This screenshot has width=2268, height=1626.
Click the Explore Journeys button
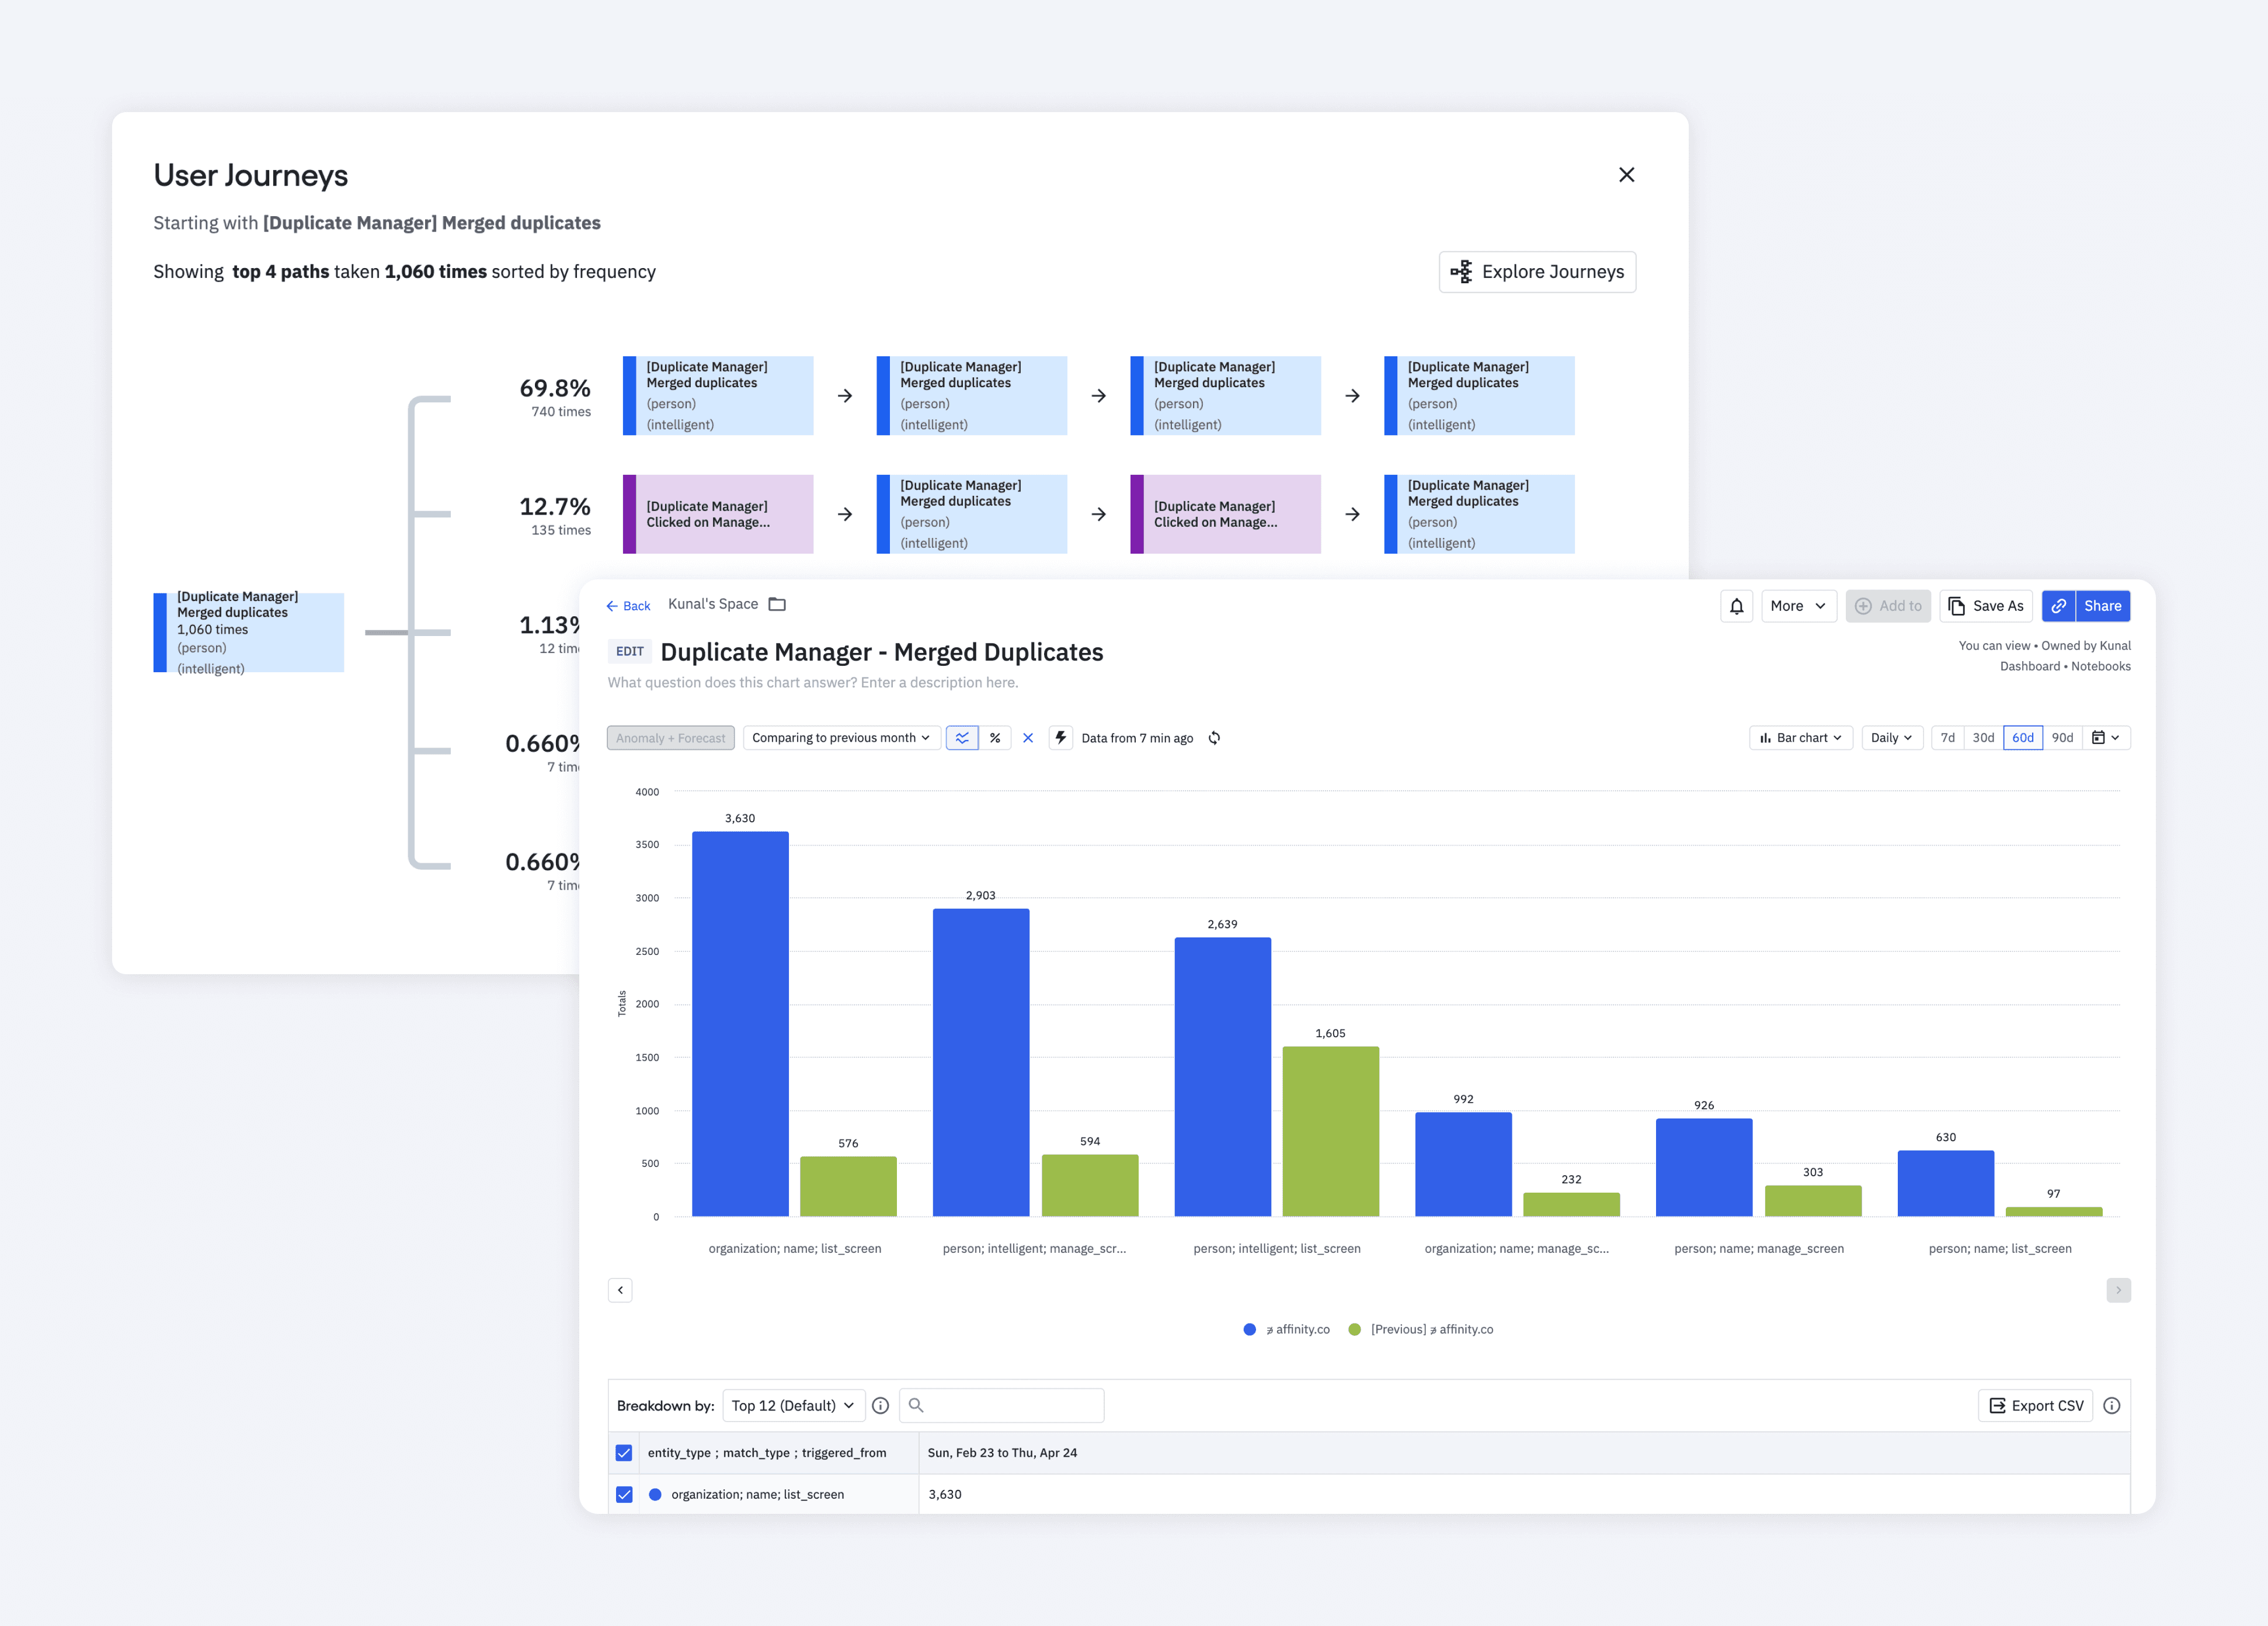coord(1537,272)
